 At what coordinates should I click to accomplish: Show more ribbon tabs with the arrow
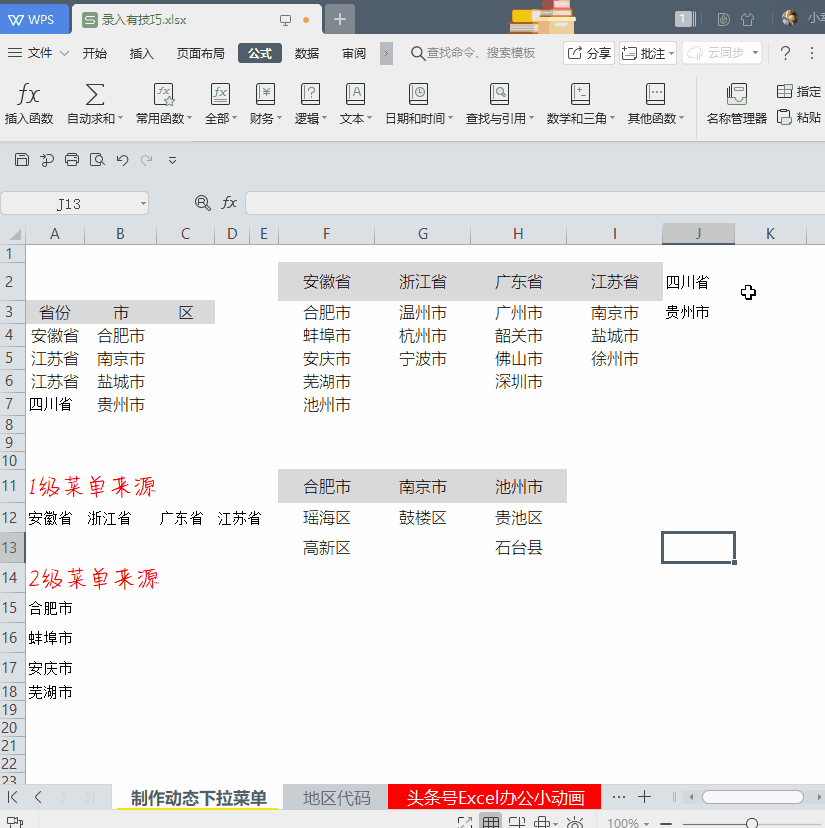(x=386, y=53)
